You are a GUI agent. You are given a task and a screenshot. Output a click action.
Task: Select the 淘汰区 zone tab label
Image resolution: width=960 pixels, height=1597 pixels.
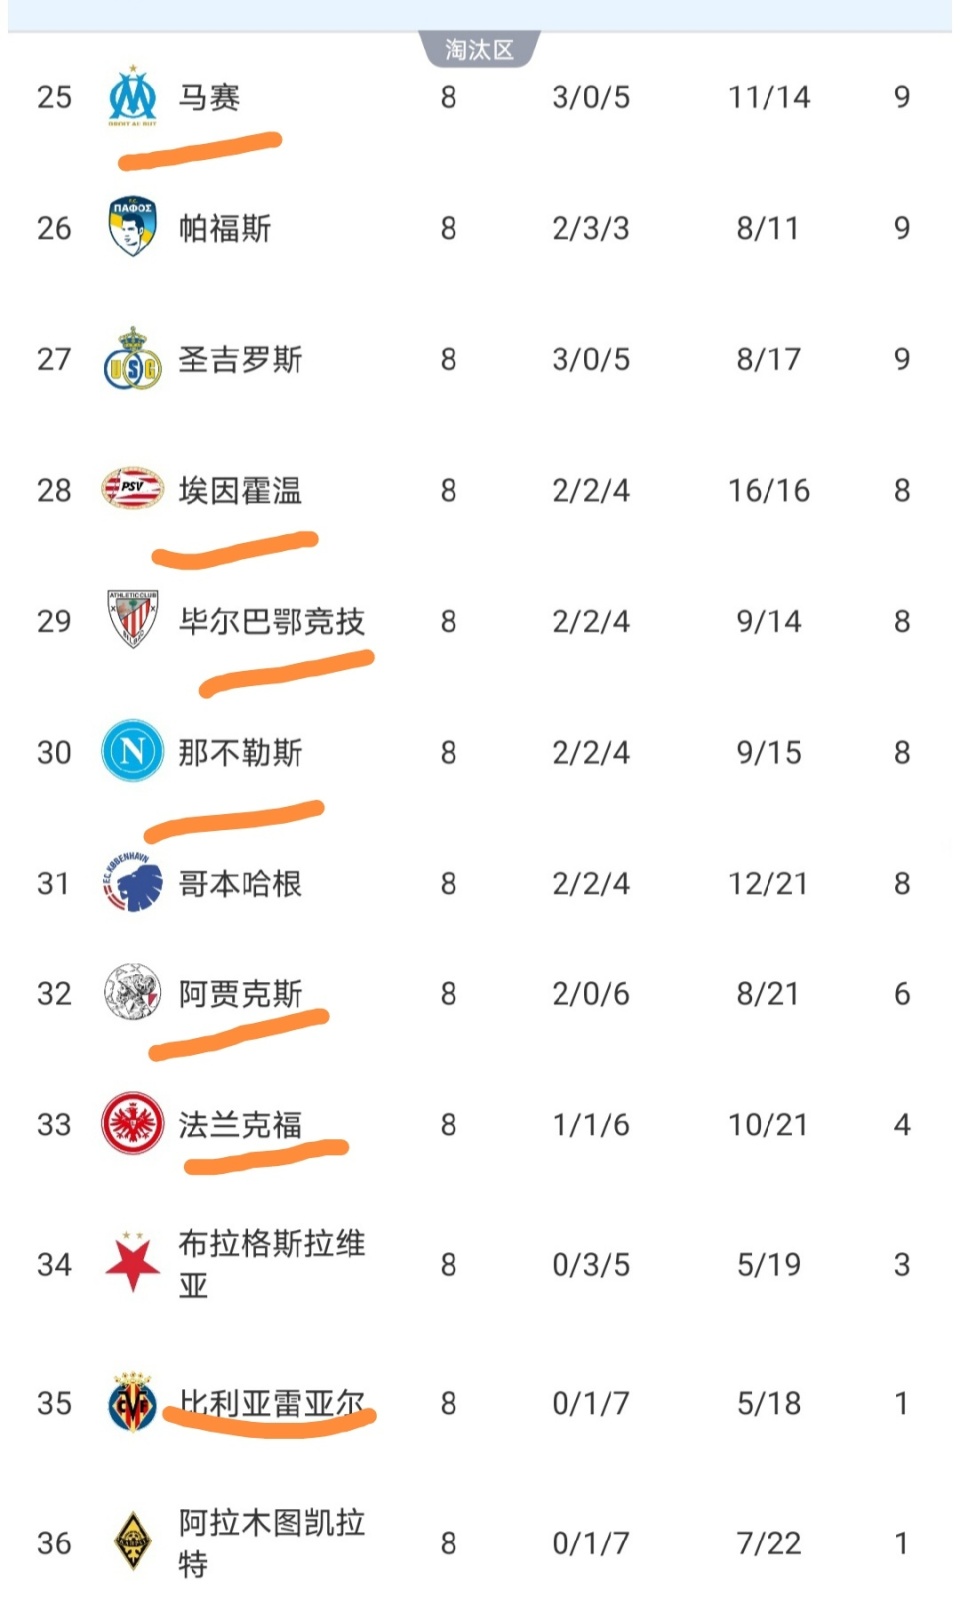click(479, 49)
